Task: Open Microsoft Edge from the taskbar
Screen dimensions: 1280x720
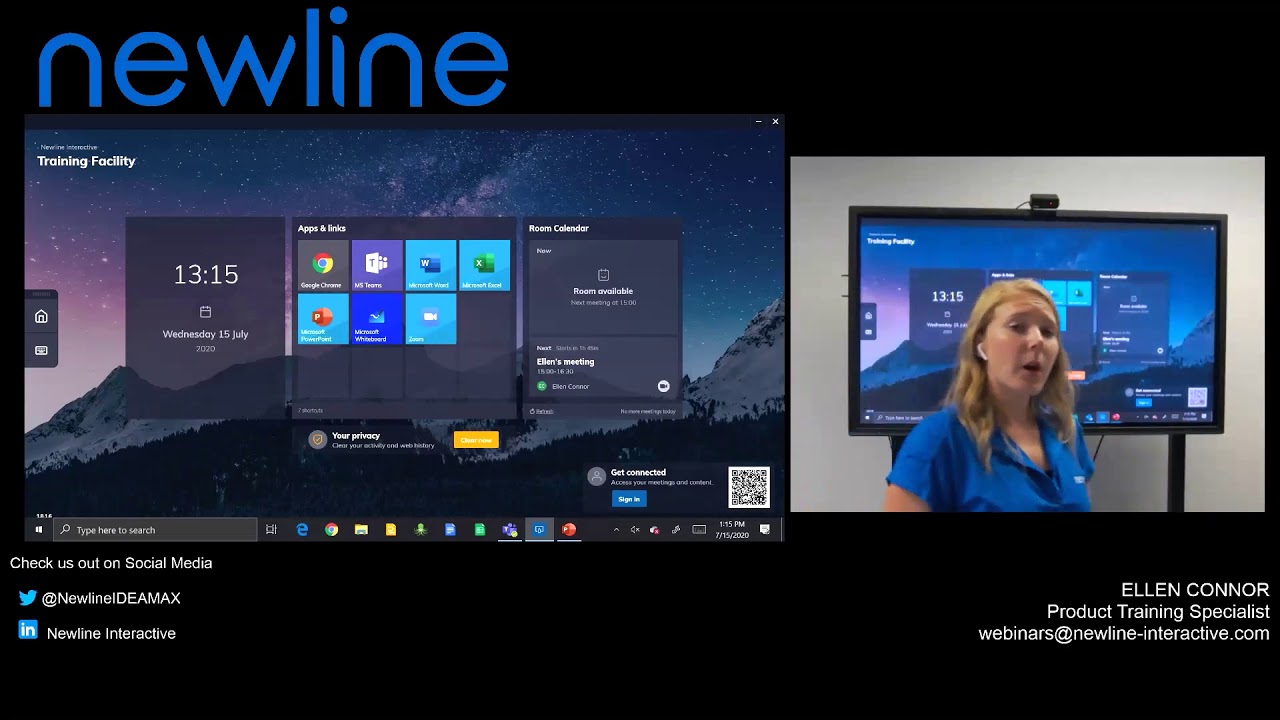Action: pos(302,530)
